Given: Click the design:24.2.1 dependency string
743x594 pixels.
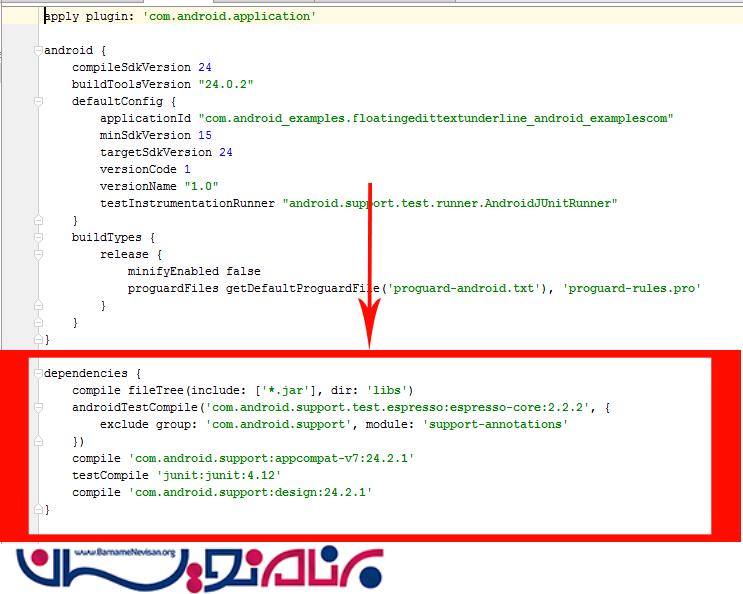Looking at the screenshot, I should [250, 492].
